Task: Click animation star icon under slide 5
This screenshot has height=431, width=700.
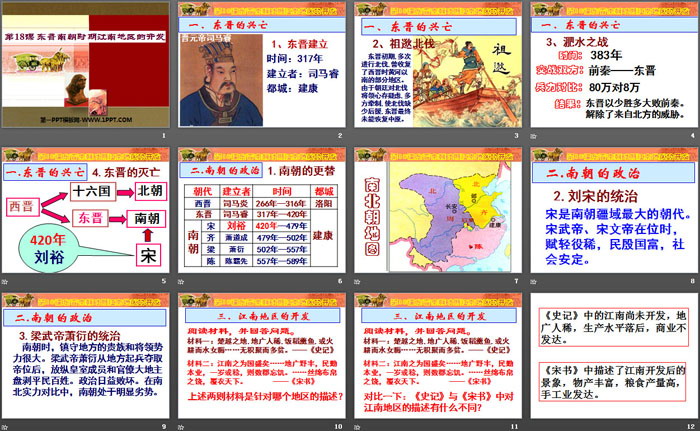Action: coord(4,281)
